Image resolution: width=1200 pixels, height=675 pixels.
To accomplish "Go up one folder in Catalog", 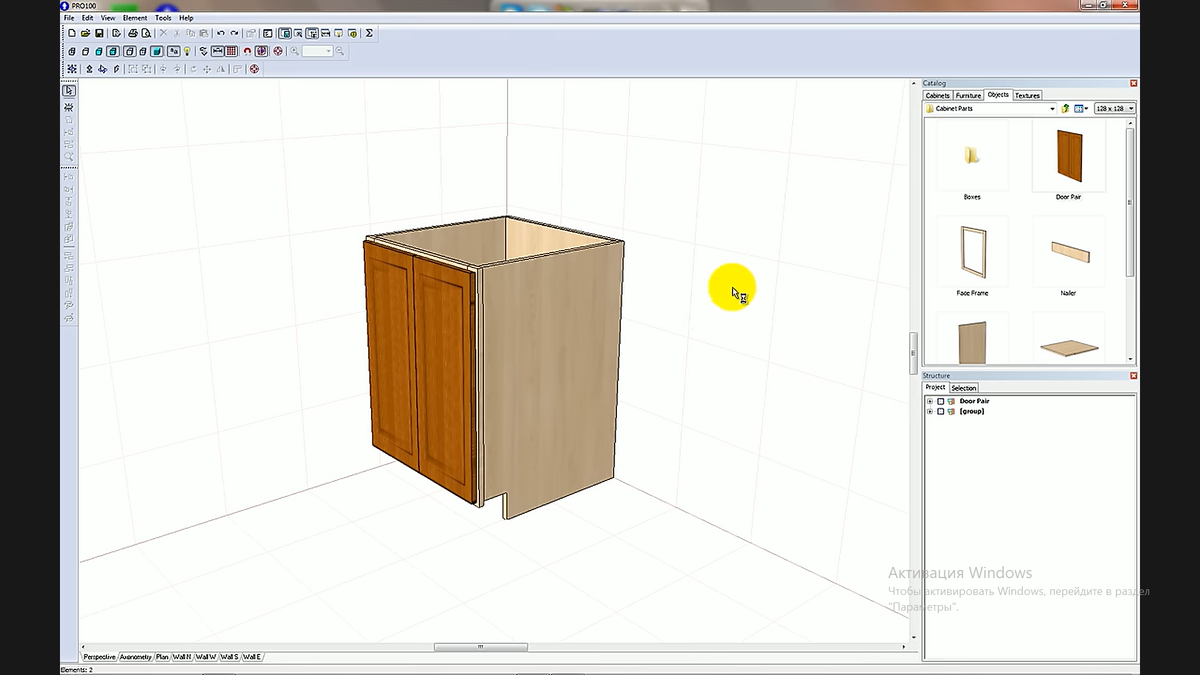I will click(1065, 108).
